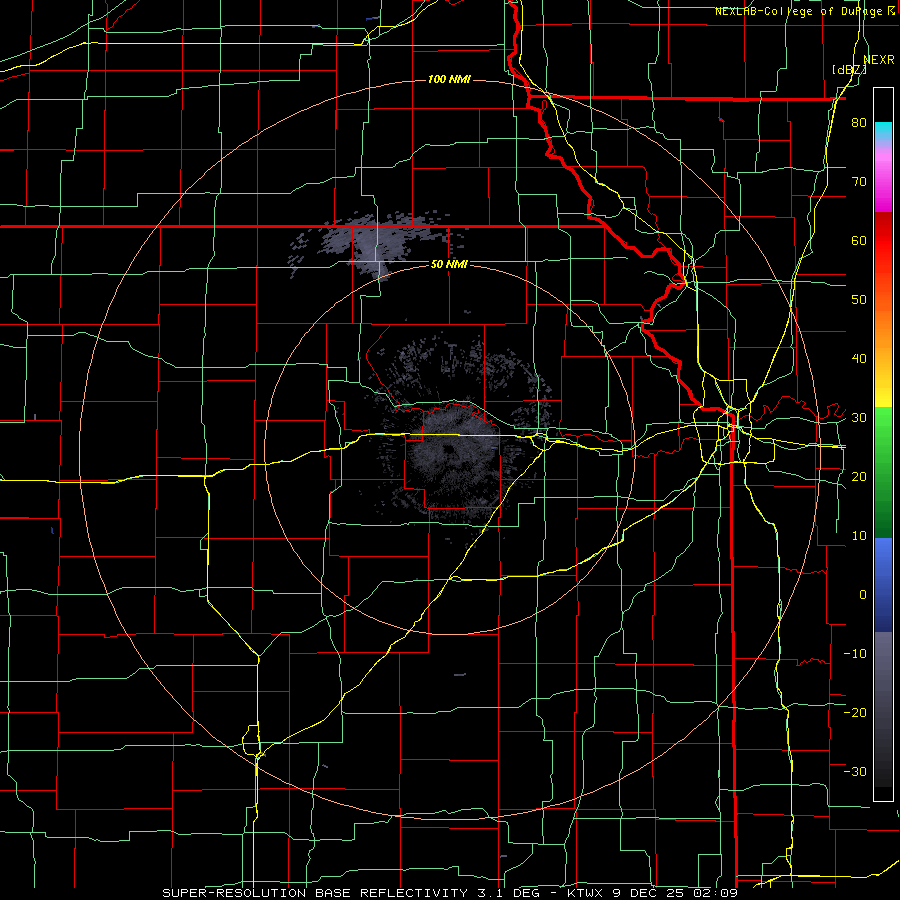Click the "NEXR" label at top right
The image size is (900, 900).
[879, 60]
